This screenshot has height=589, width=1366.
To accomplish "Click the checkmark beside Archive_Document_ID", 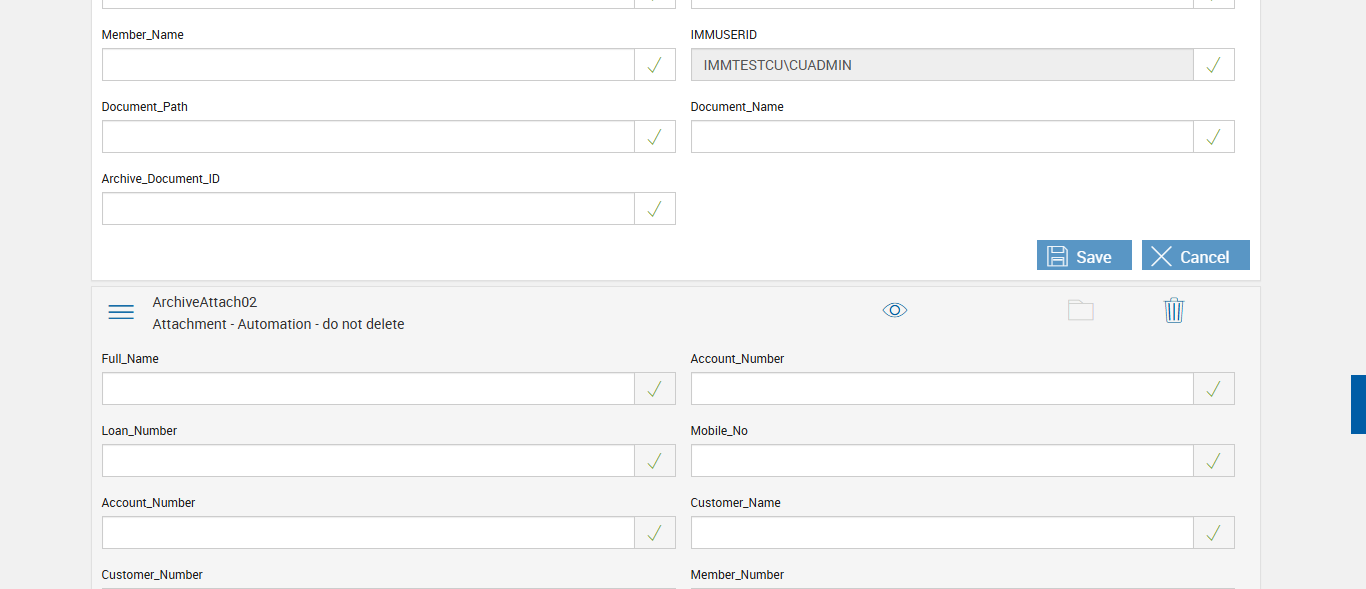I will click(655, 209).
